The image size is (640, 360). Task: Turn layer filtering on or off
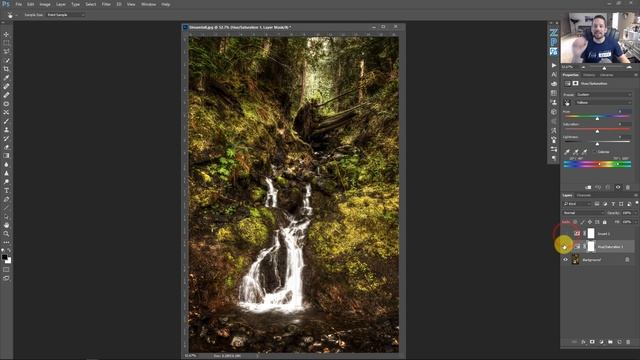pyautogui.click(x=637, y=203)
